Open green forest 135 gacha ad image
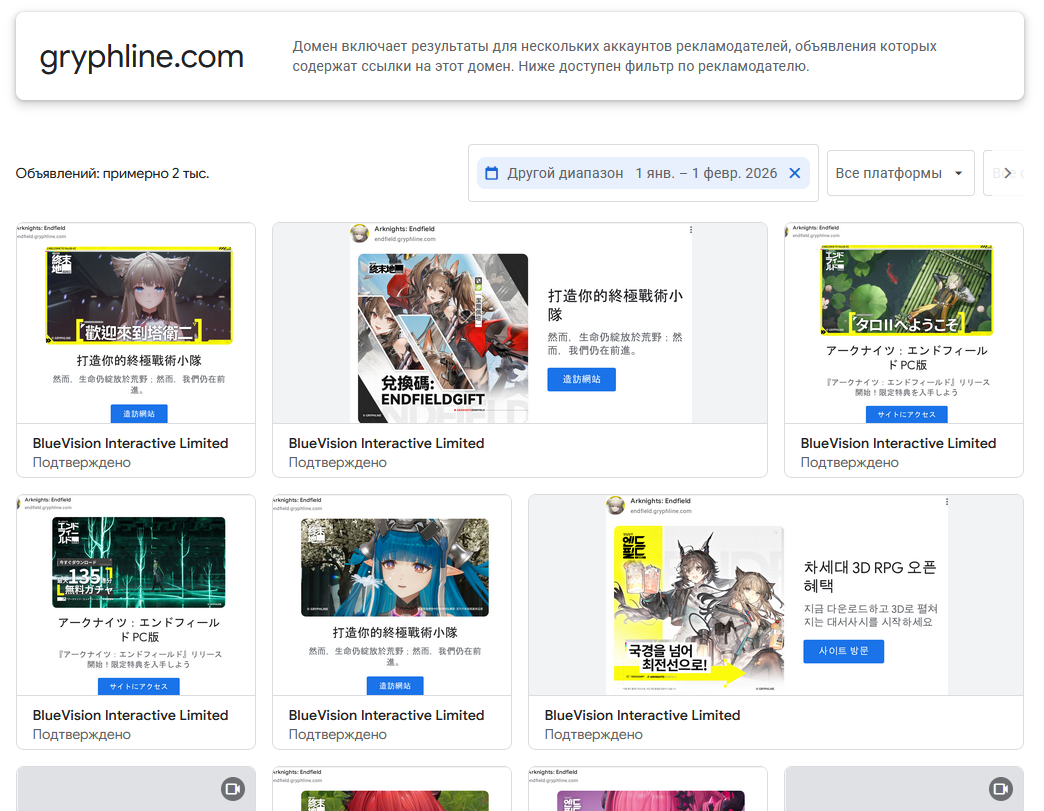The height and width of the screenshot is (811, 1044). 138,562
